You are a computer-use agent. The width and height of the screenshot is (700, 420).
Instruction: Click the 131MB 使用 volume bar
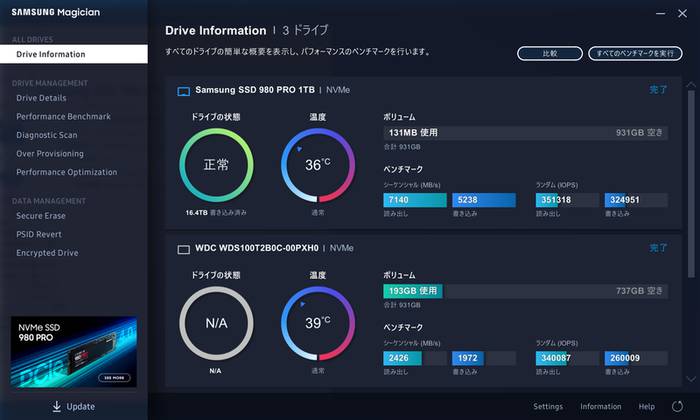[x=525, y=133]
